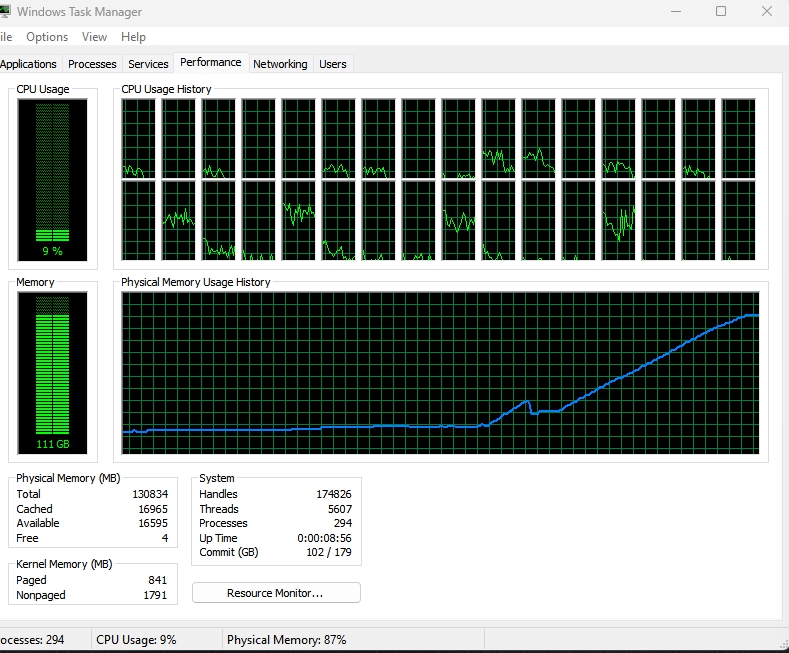This screenshot has height=653, width=789.
Task: Click status bar Physical Memory: 87%
Action: [286, 640]
